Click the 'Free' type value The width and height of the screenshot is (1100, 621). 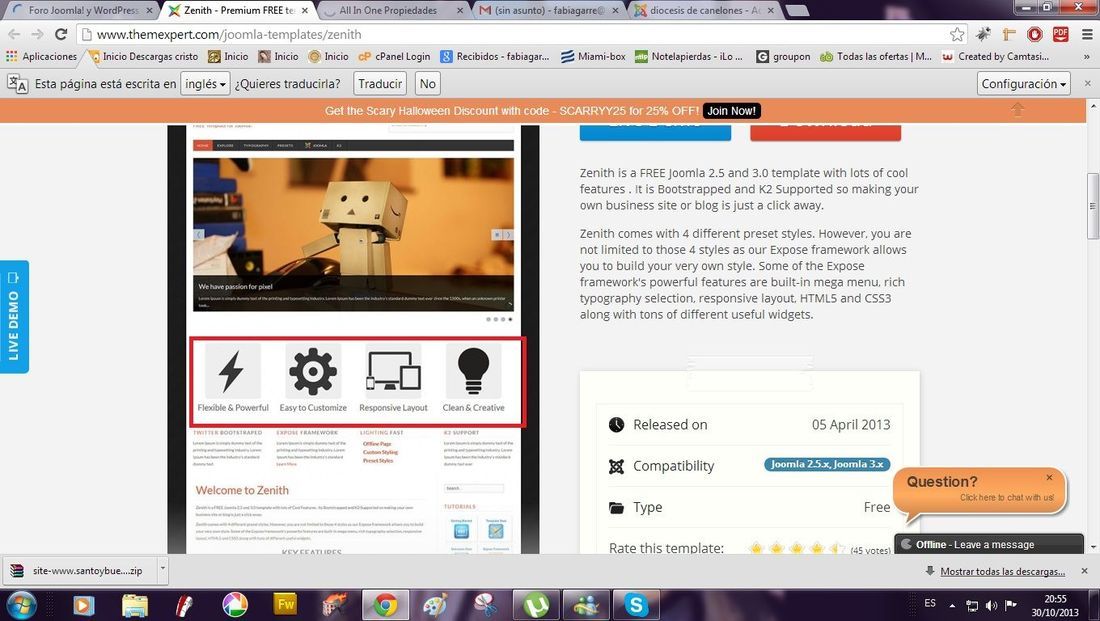click(x=877, y=507)
